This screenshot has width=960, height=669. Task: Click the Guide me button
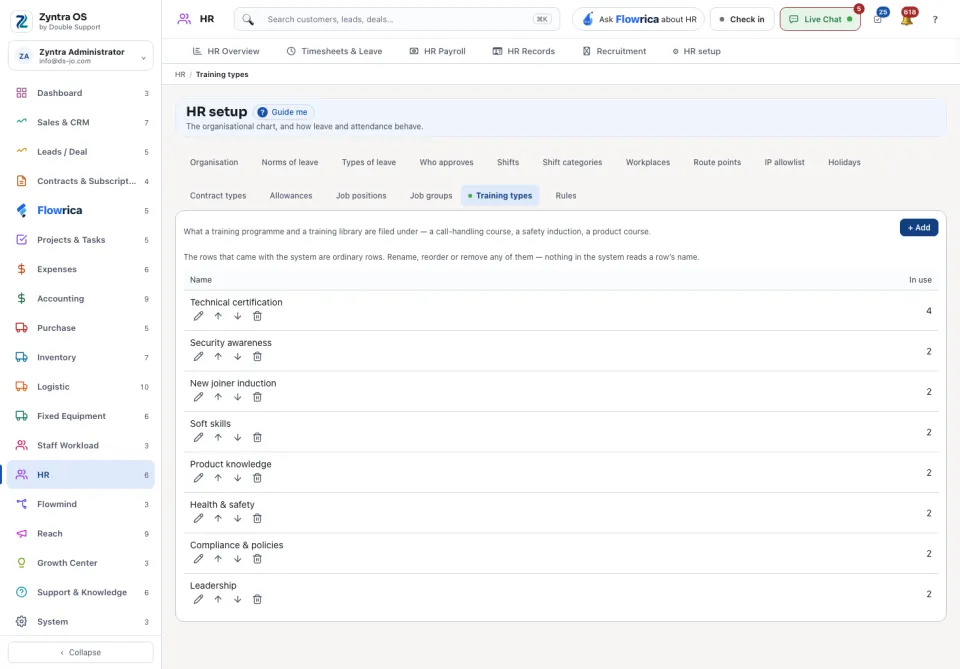click(x=283, y=112)
